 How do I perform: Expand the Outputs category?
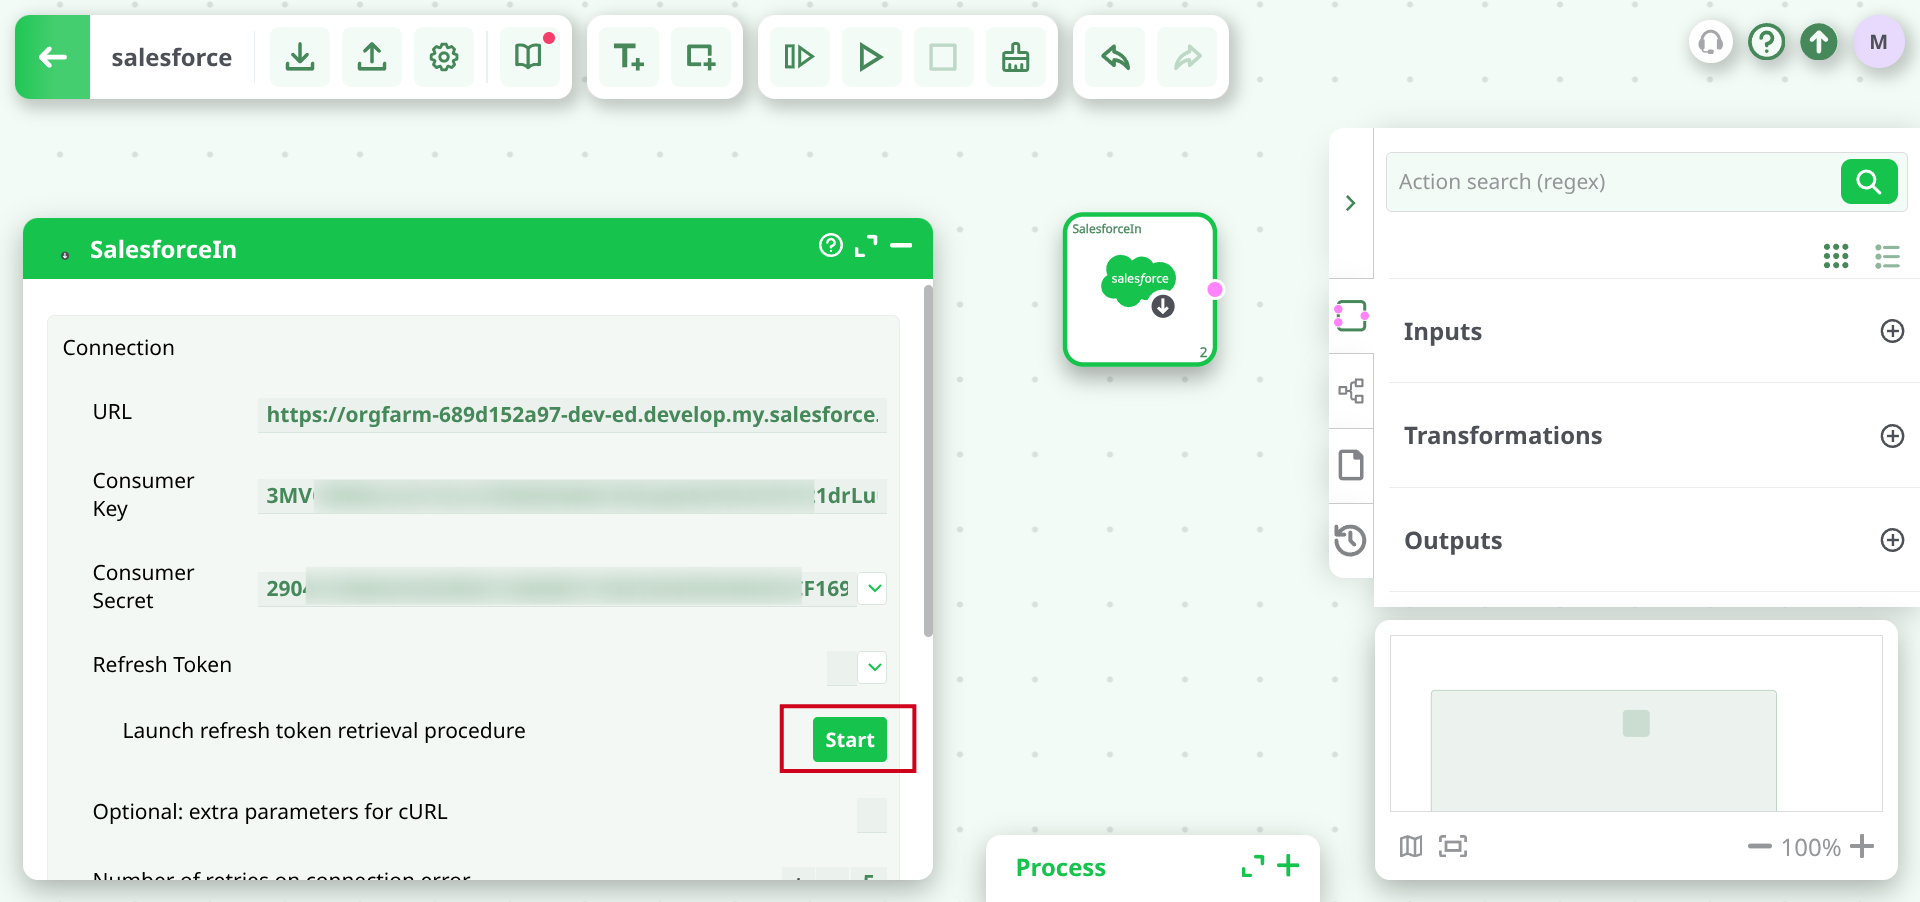tap(1892, 540)
